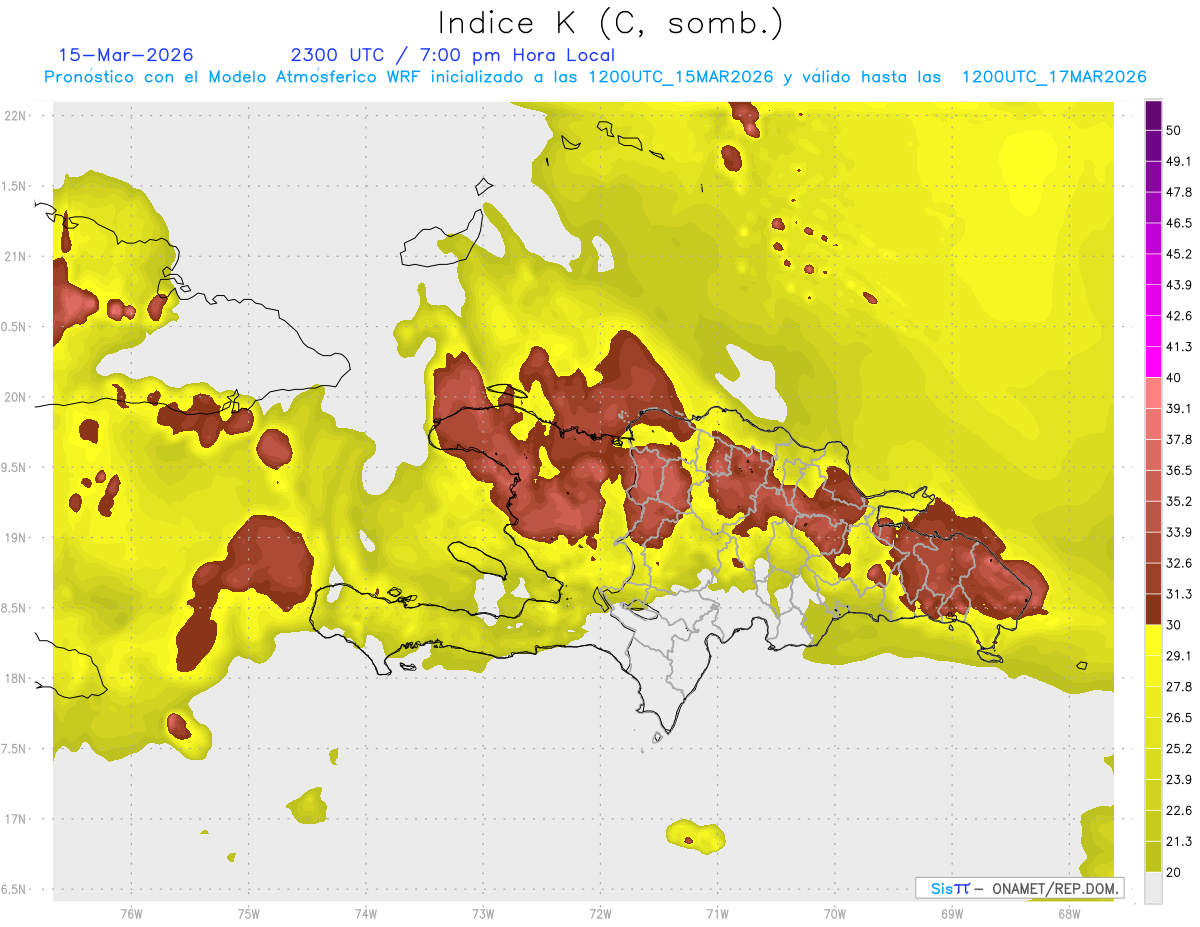
Task: Click the colorbar value '32.6'
Action: tap(1179, 563)
